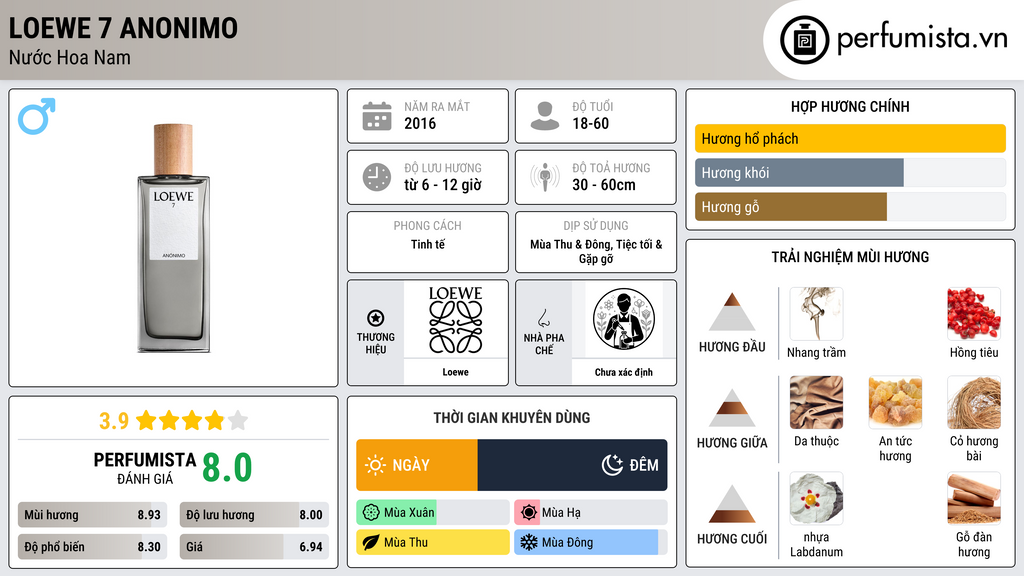1024x576 pixels.
Task: Click the Mùa Đông season bar
Action: coord(590,542)
